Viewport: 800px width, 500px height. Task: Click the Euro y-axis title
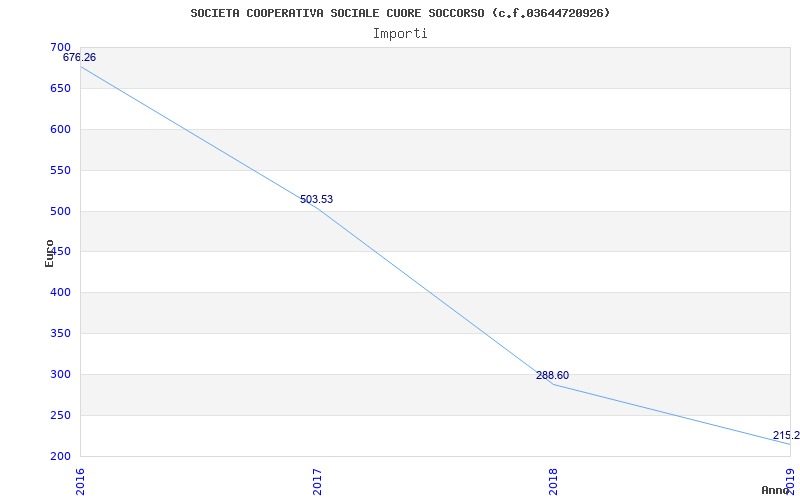click(49, 254)
